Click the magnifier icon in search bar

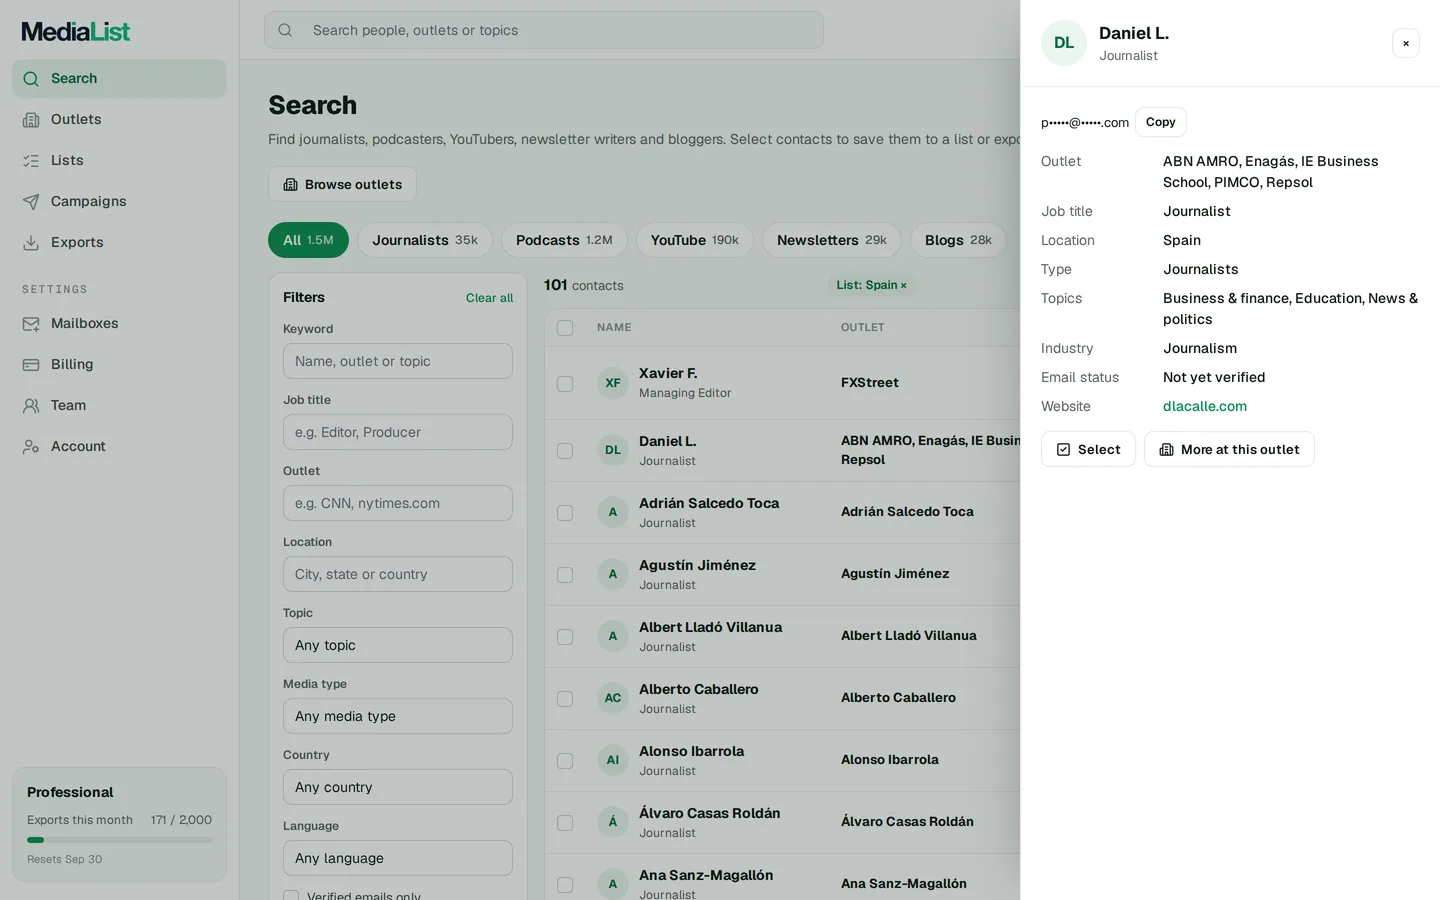(285, 30)
